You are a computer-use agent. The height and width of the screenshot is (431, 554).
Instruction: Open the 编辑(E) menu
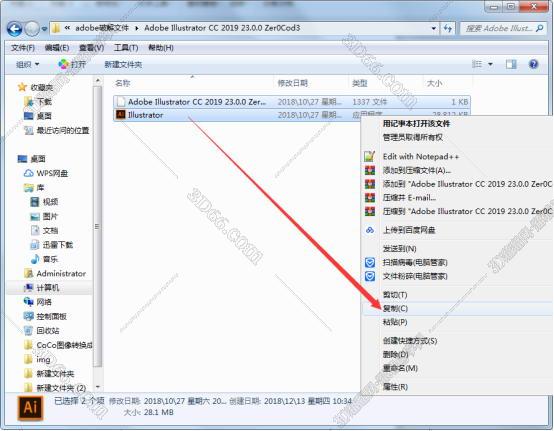click(57, 48)
